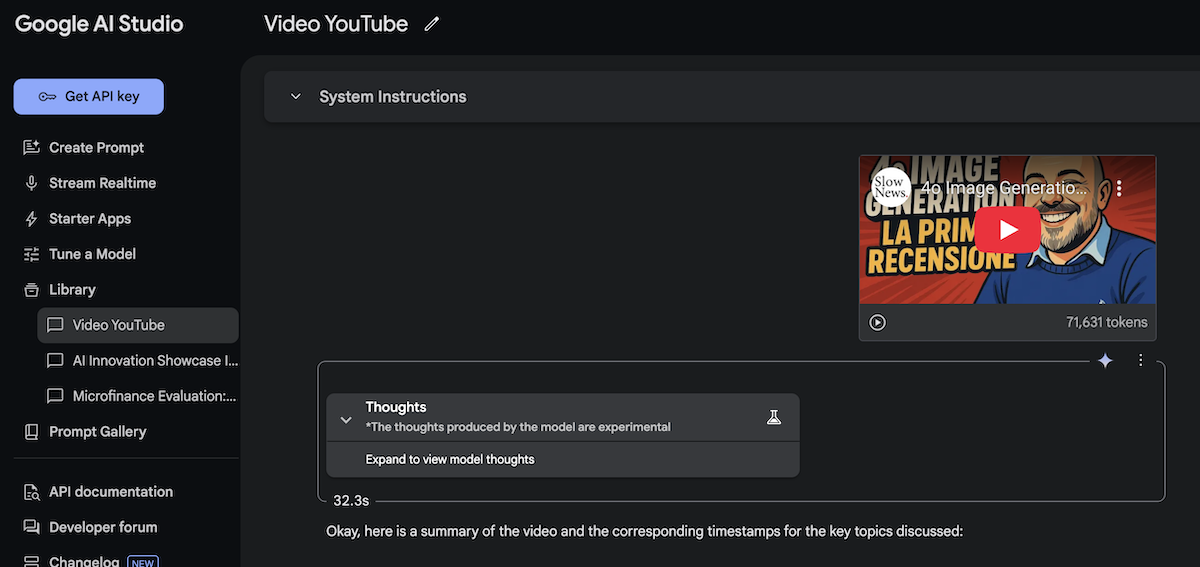The height and width of the screenshot is (567, 1200).
Task: Click the Slow News channel logo
Action: [889, 187]
